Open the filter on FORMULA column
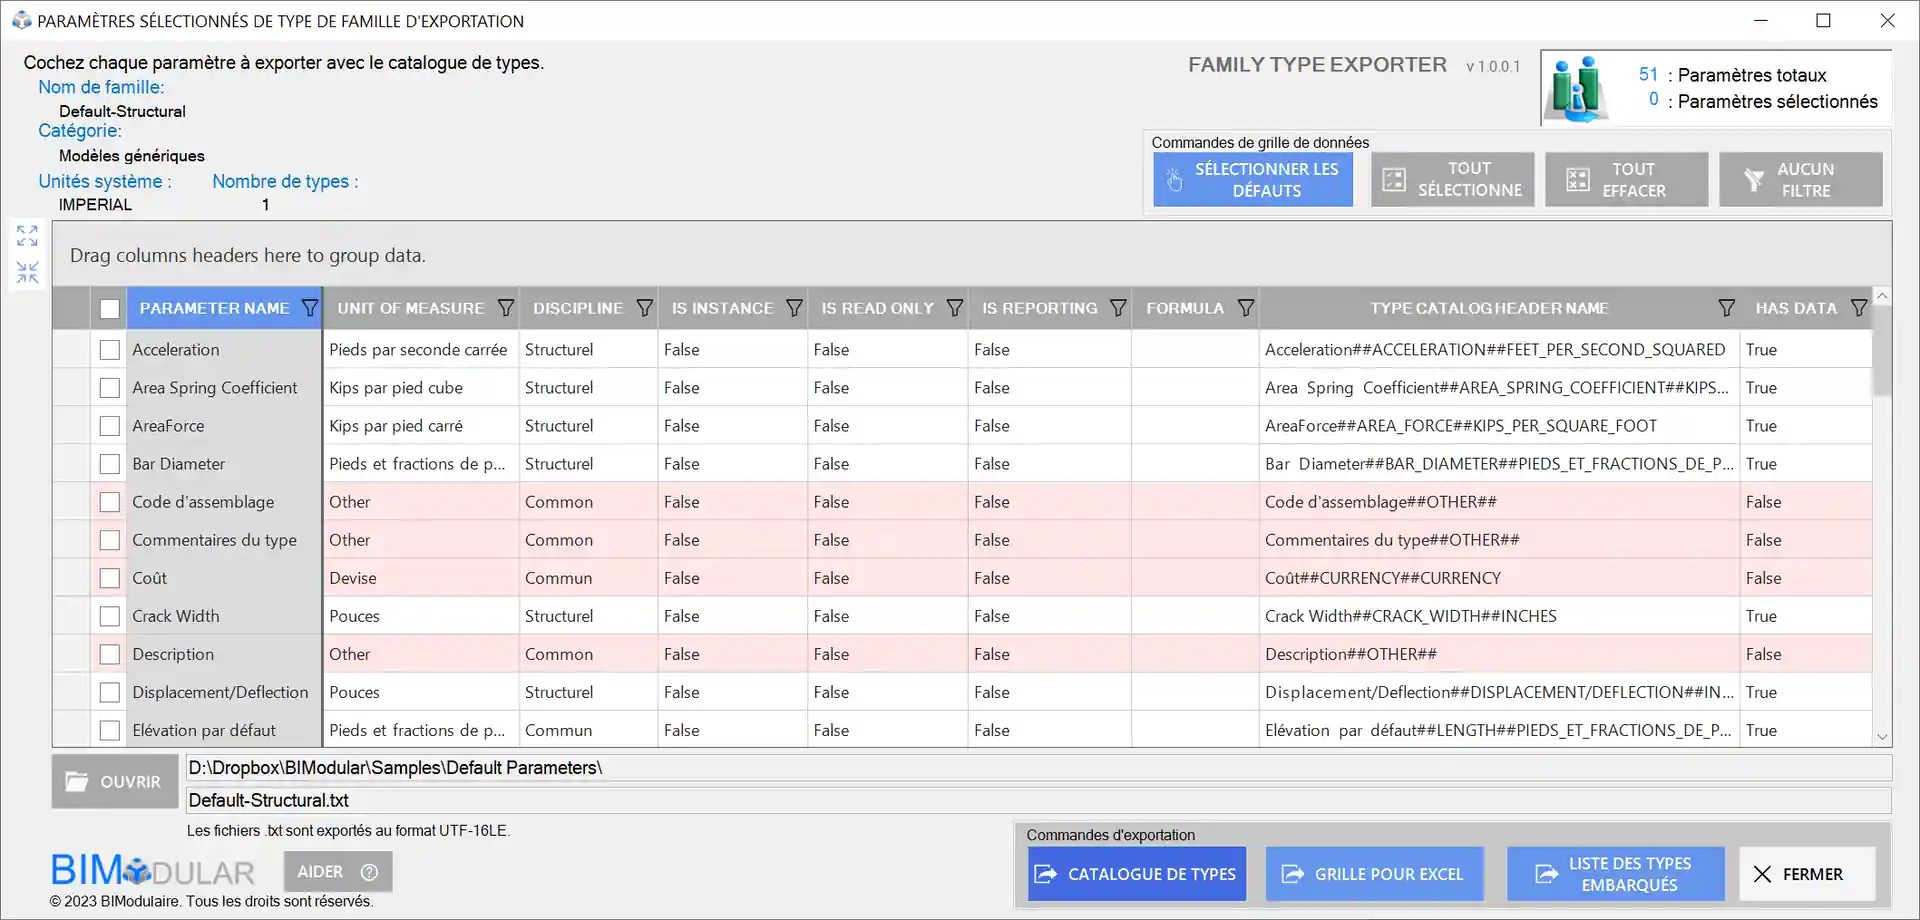1920x920 pixels. tap(1247, 308)
